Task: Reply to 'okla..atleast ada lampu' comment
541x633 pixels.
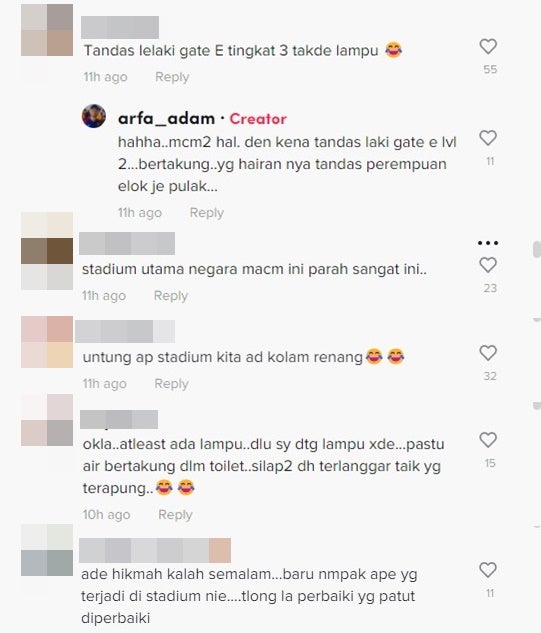Action: coord(175,514)
